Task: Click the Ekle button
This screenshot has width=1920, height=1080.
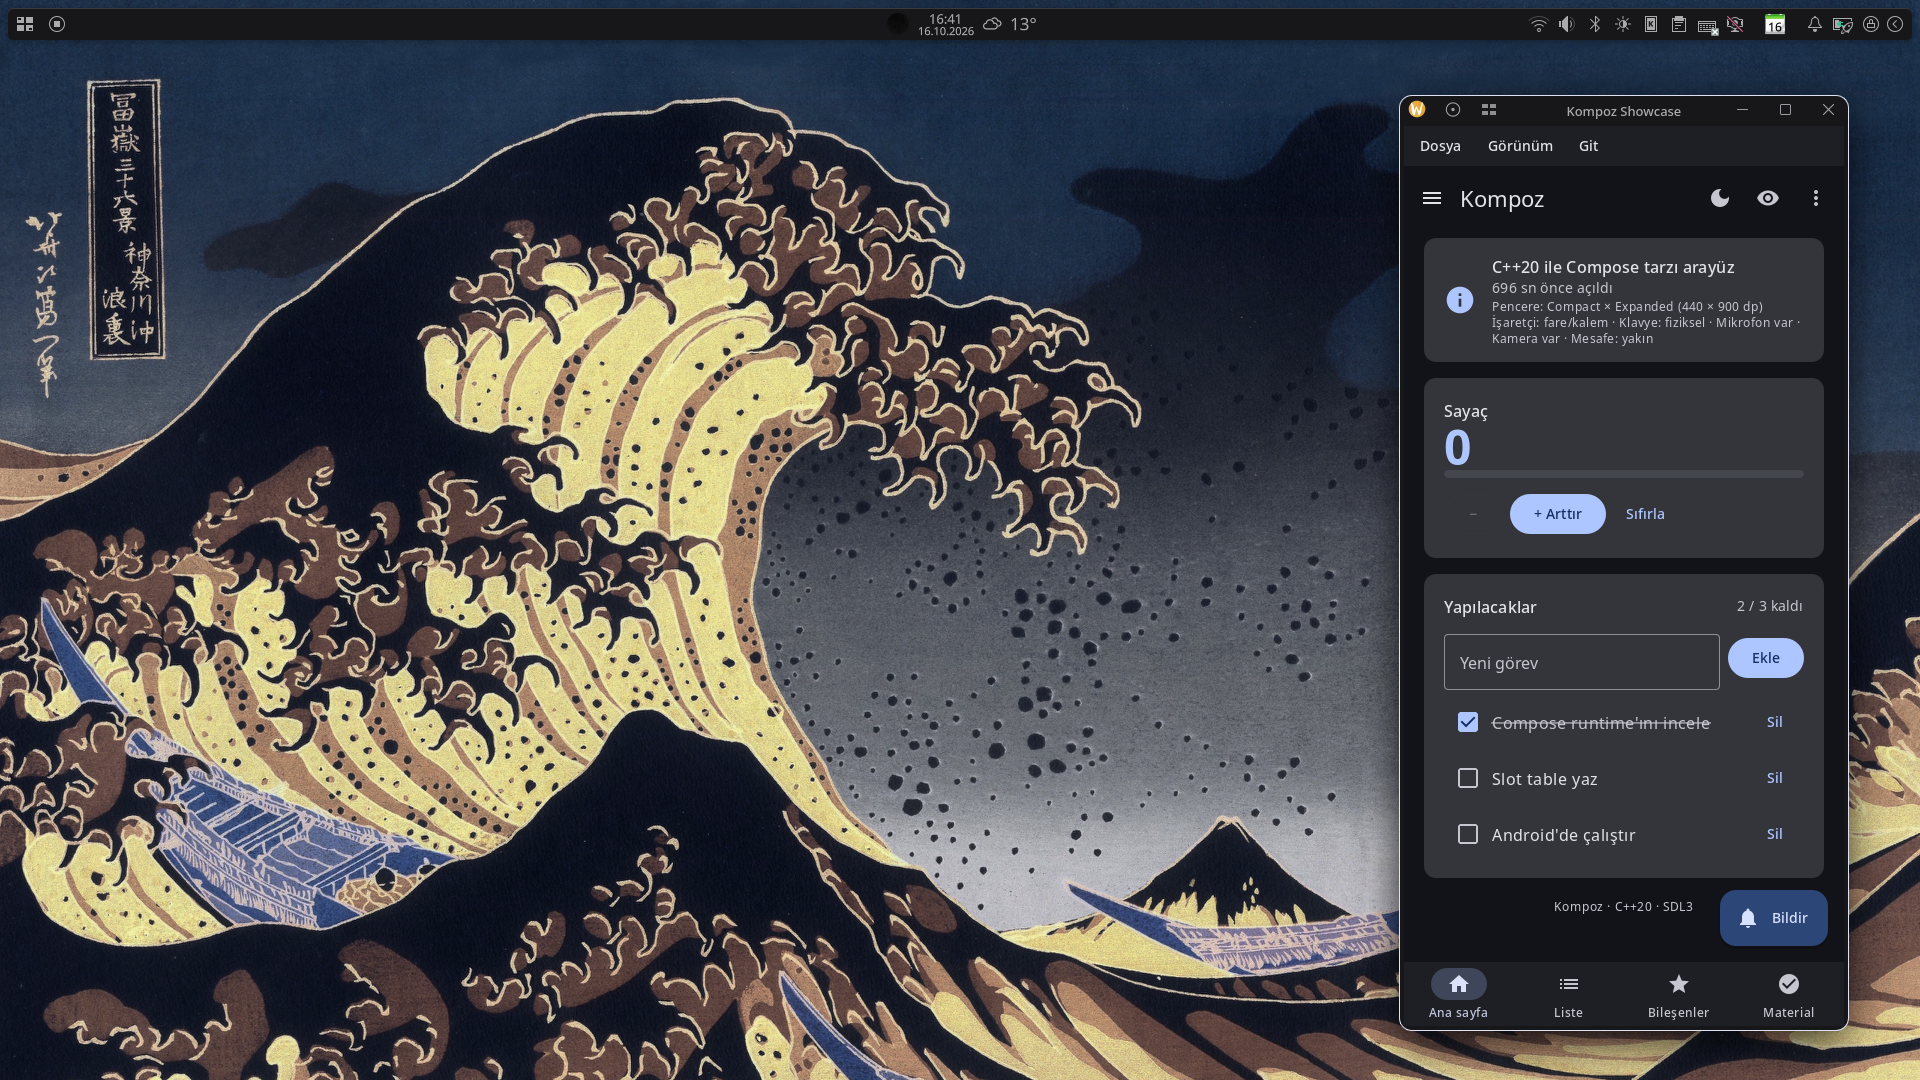Action: (x=1766, y=658)
